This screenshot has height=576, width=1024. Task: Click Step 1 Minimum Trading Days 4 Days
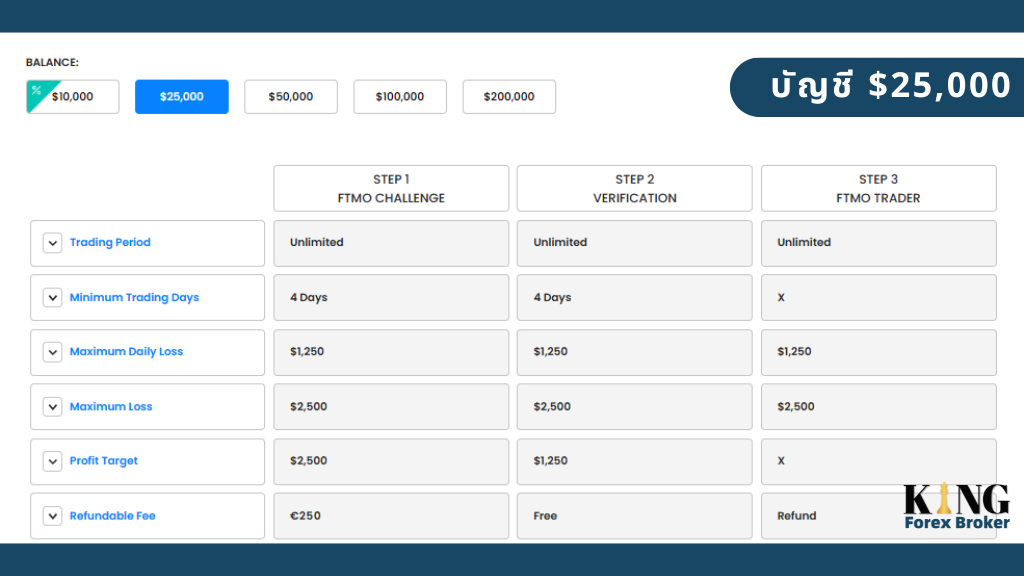[391, 298]
